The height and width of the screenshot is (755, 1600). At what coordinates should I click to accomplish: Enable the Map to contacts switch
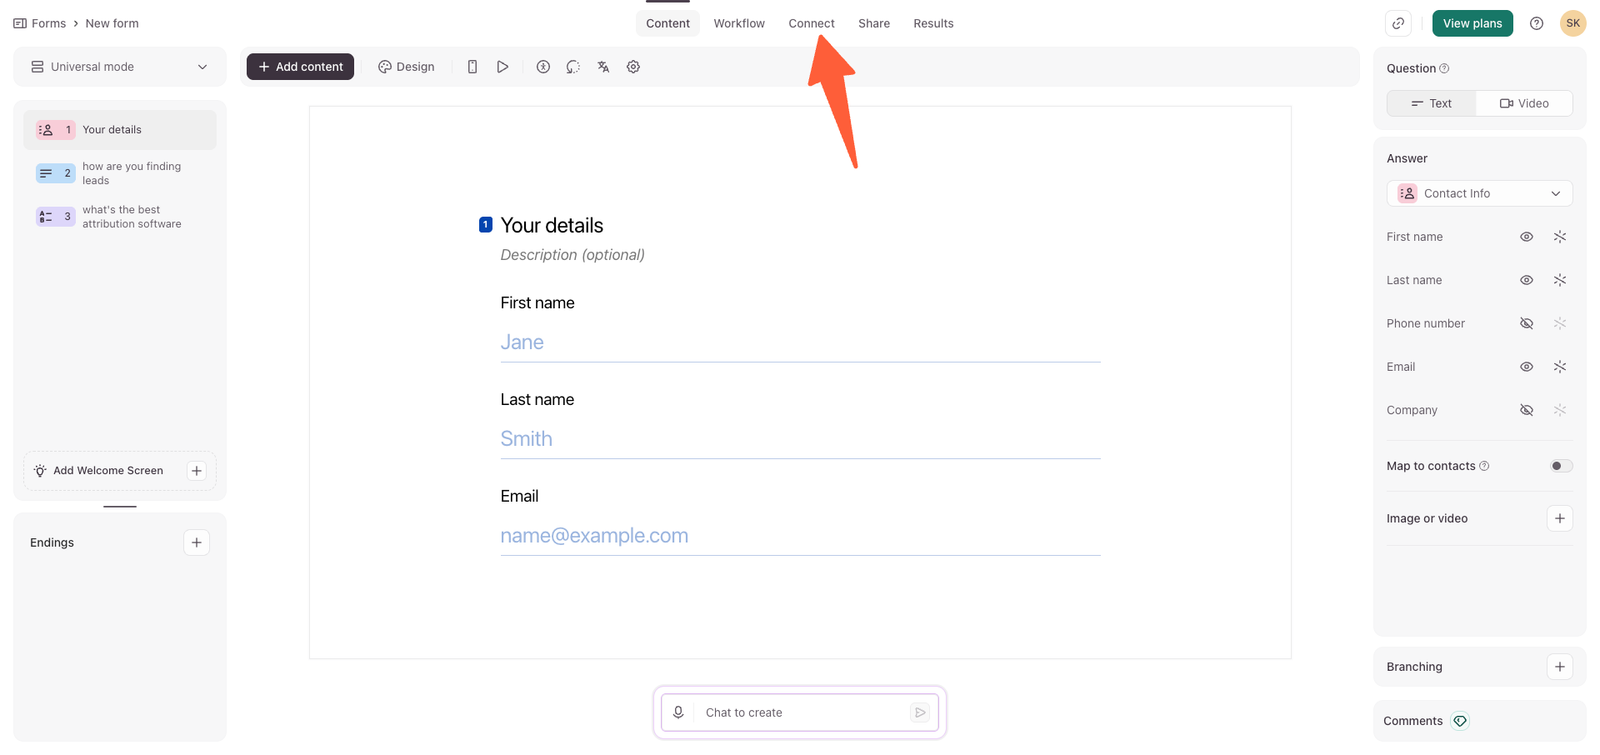[x=1560, y=466]
